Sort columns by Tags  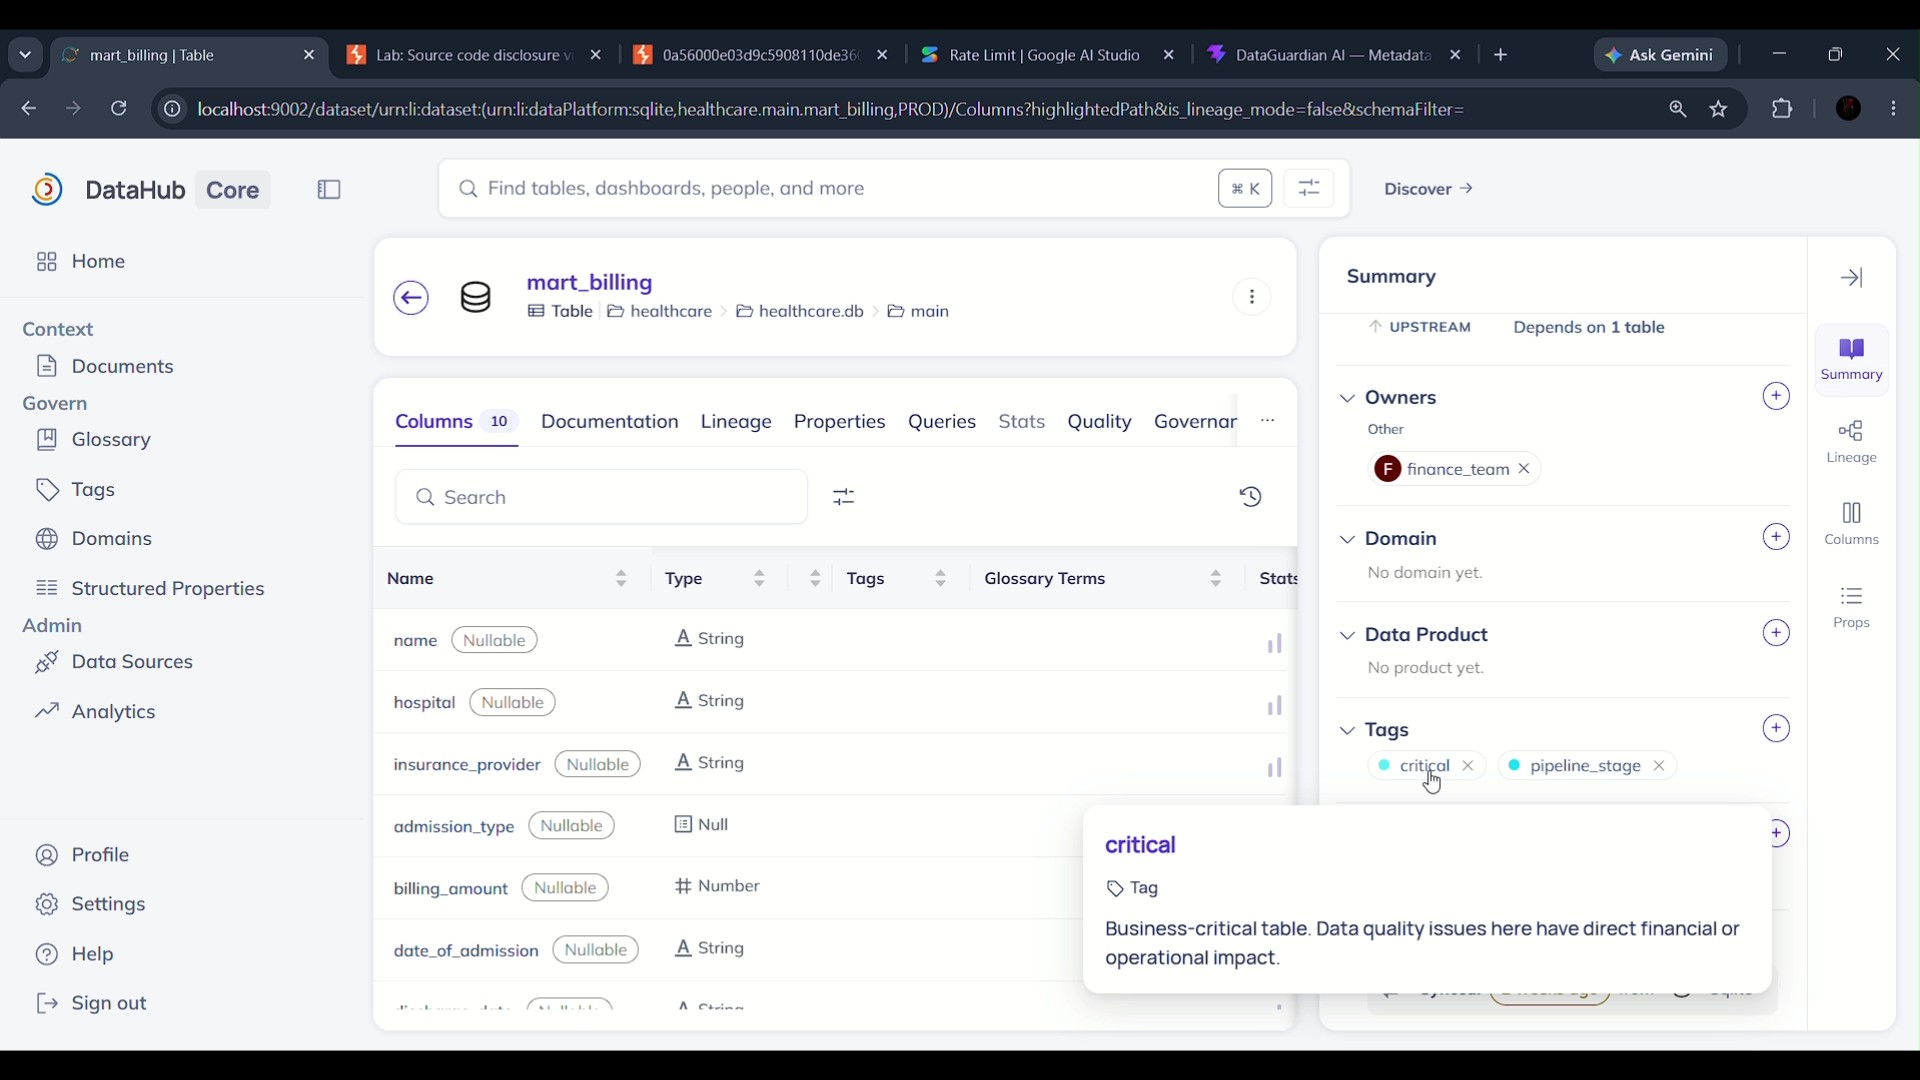pos(940,579)
